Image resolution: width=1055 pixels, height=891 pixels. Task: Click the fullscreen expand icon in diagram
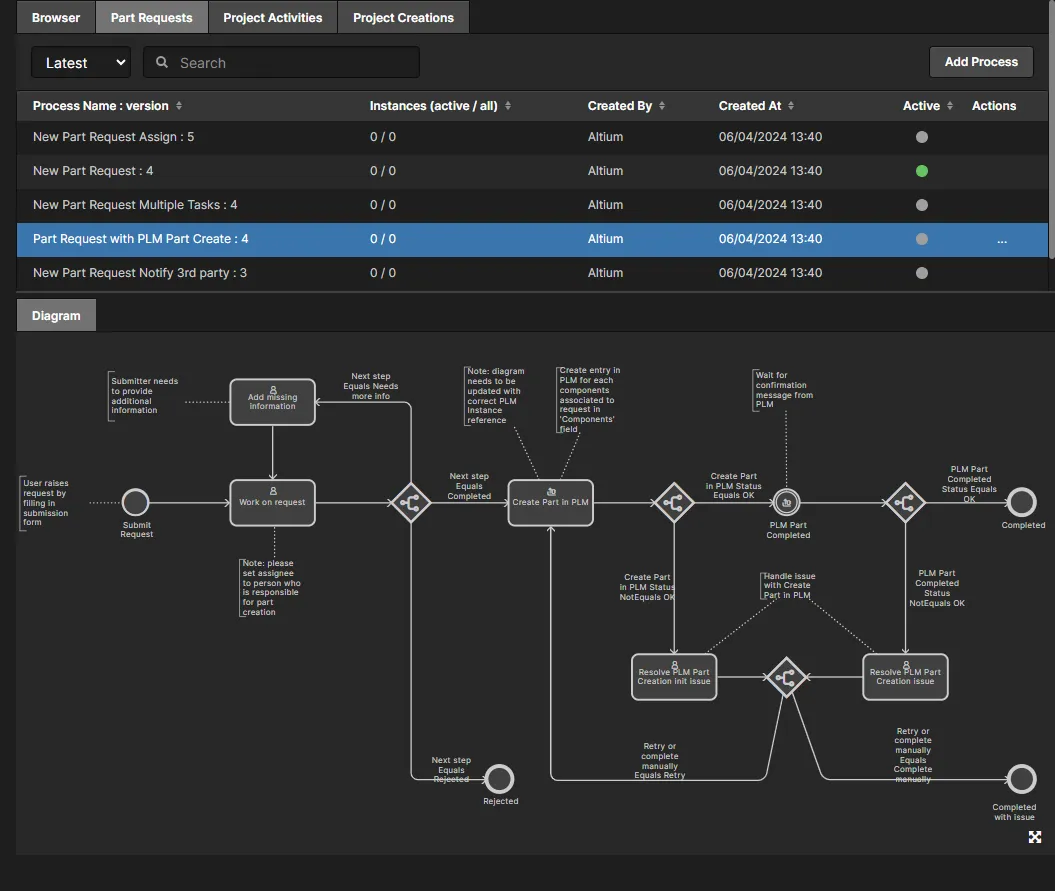[1035, 837]
